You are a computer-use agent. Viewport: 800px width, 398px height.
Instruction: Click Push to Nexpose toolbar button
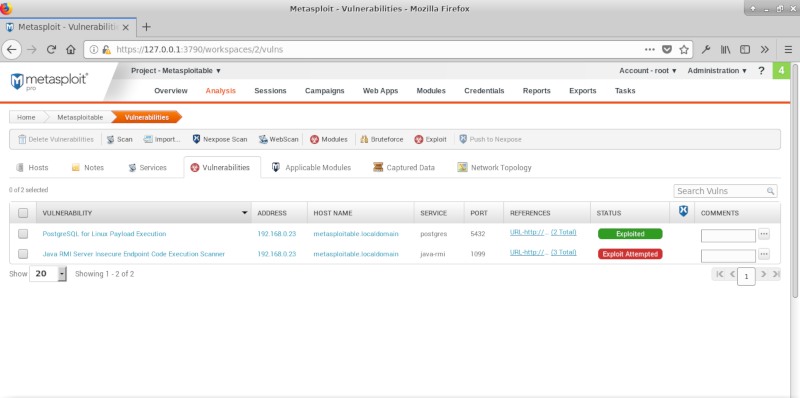pos(490,139)
